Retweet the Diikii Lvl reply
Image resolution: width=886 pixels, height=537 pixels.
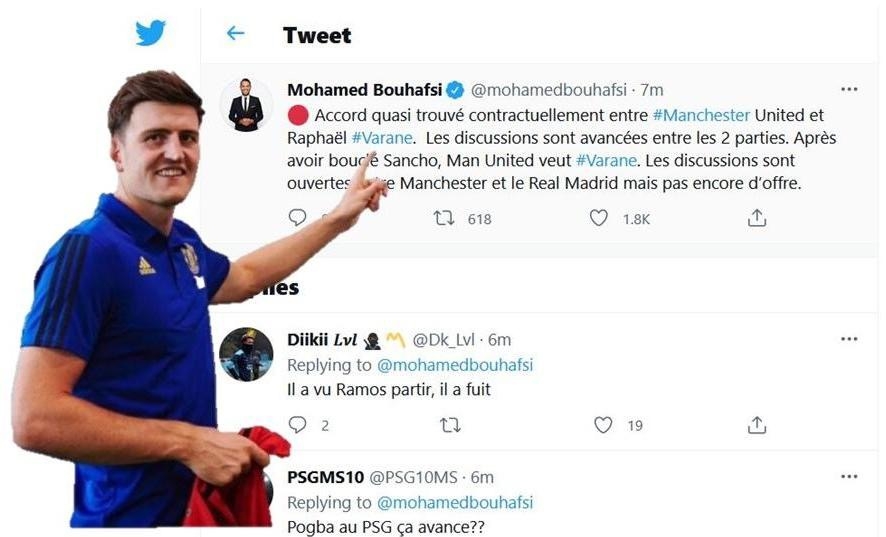click(450, 425)
